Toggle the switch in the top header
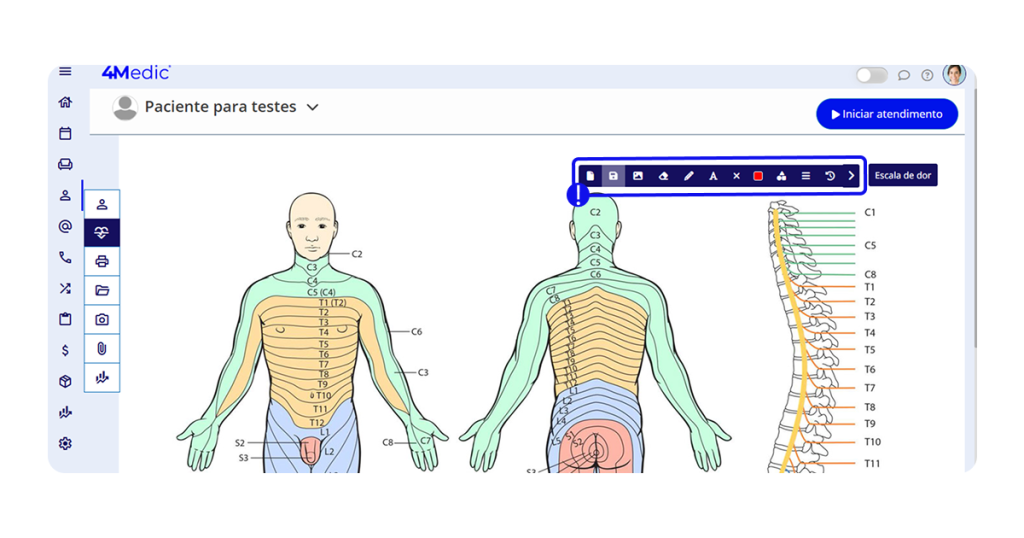Screen dimensions: 1024x538 pyautogui.click(x=871, y=75)
